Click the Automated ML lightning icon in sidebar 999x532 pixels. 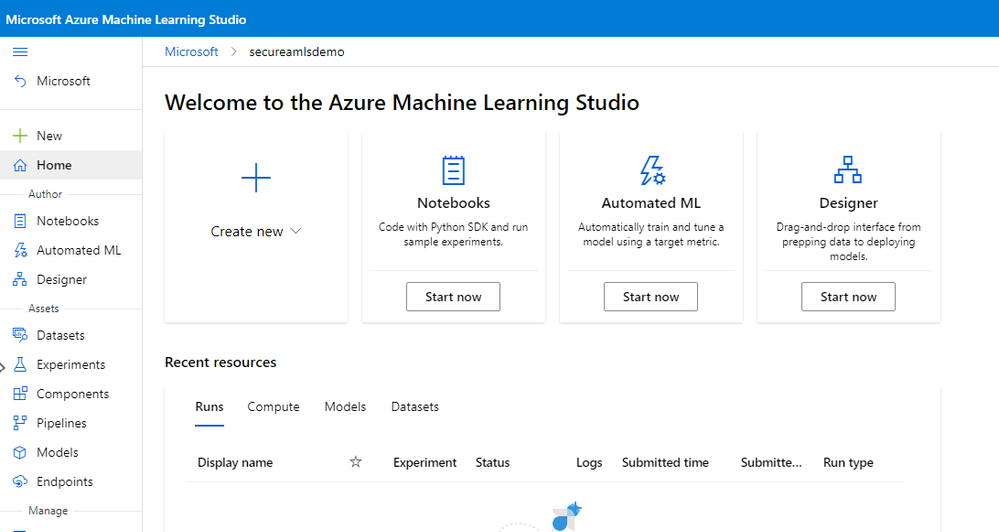(x=20, y=250)
